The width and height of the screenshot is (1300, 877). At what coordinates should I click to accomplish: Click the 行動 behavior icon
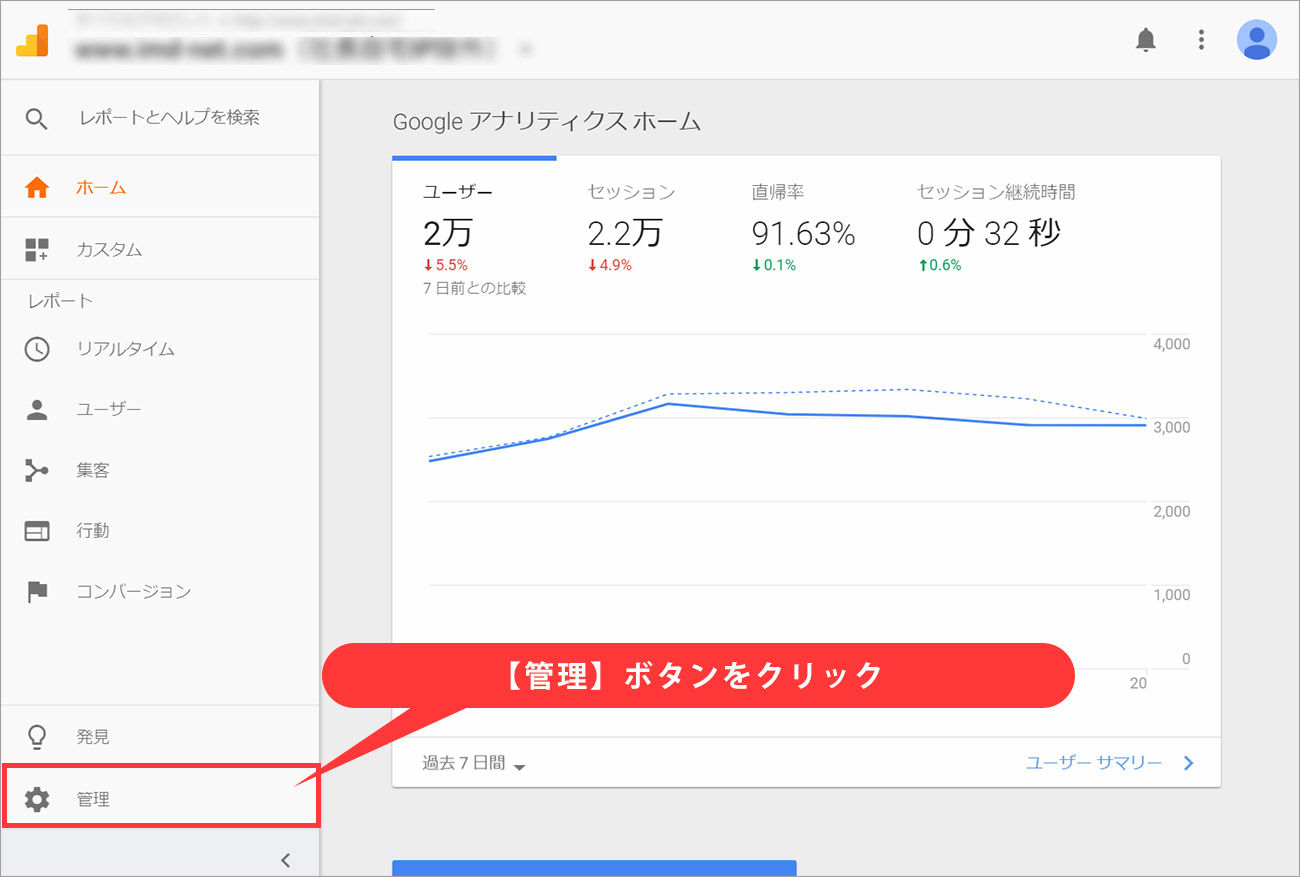click(37, 531)
